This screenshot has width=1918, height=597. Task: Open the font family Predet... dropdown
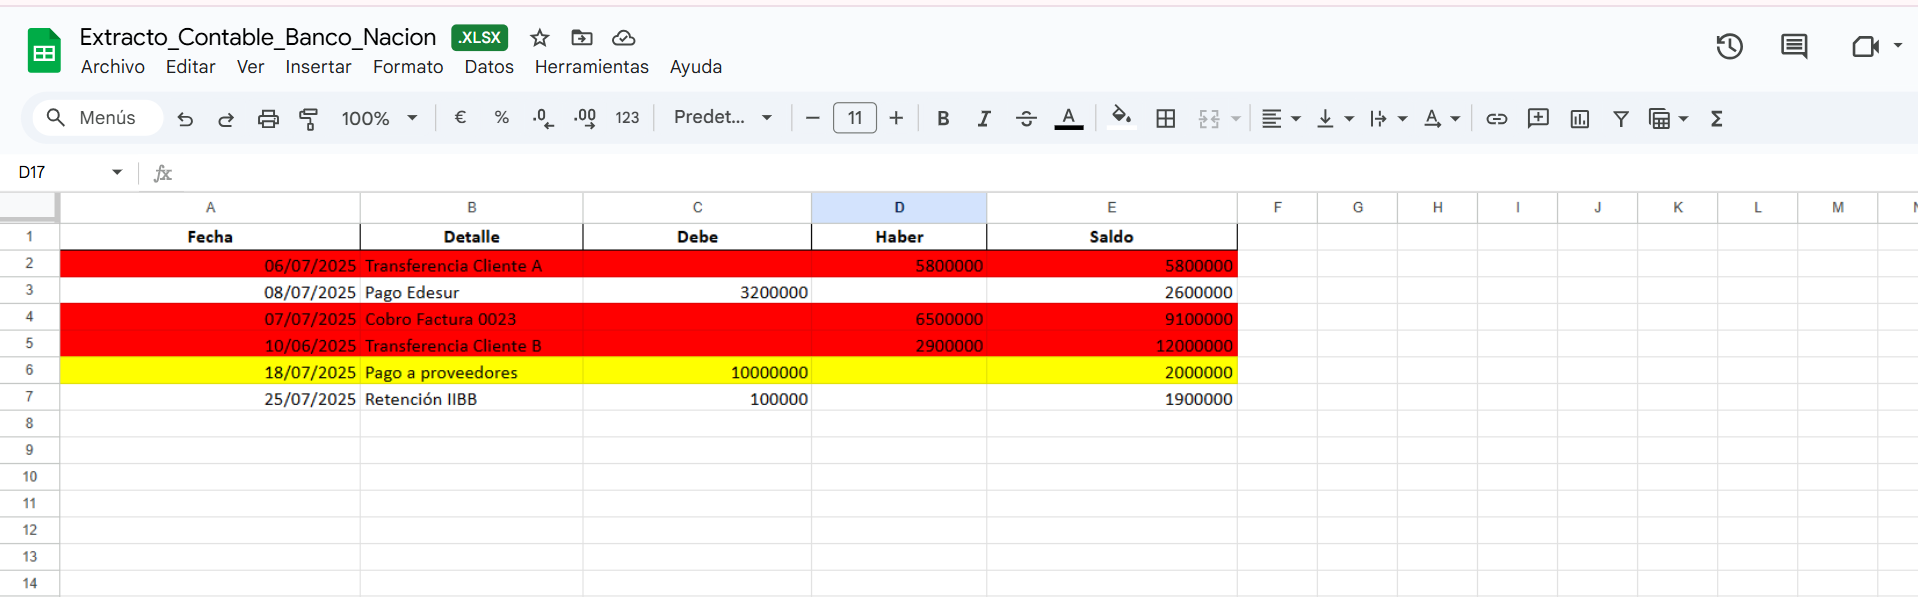[723, 117]
